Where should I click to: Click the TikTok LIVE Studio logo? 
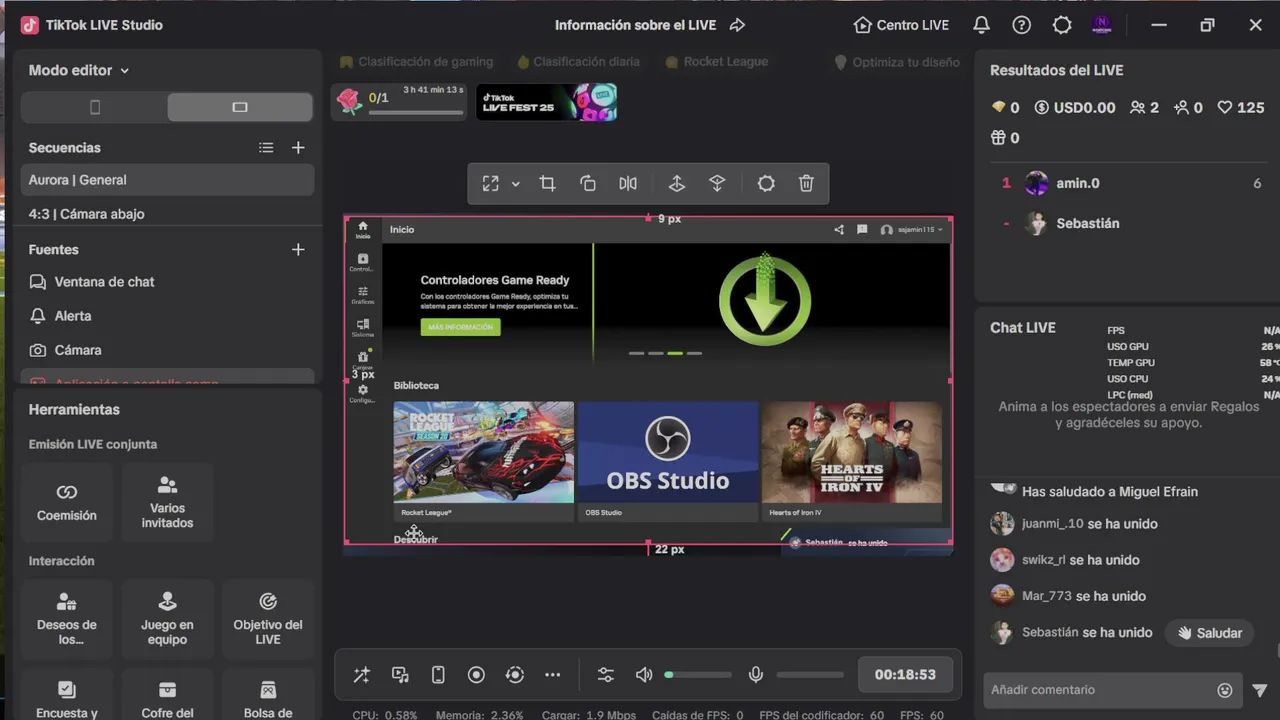(x=30, y=25)
